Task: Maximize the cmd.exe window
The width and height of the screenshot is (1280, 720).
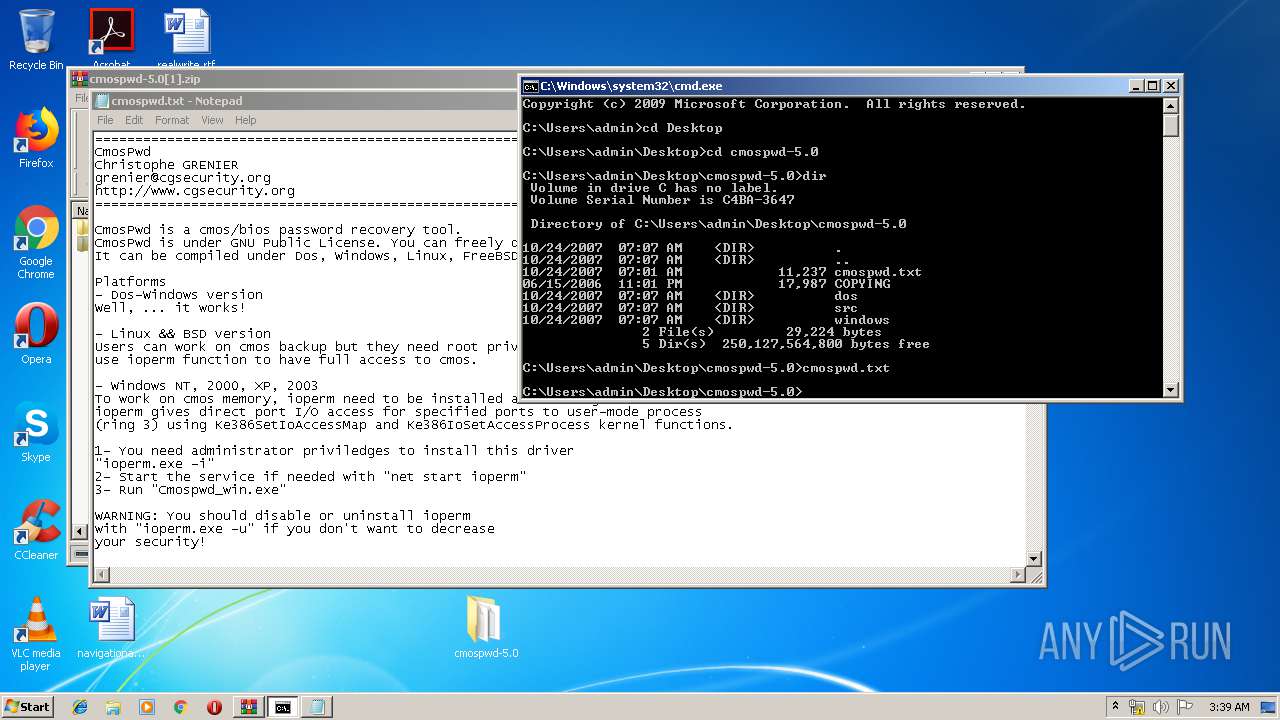Action: pos(1152,86)
